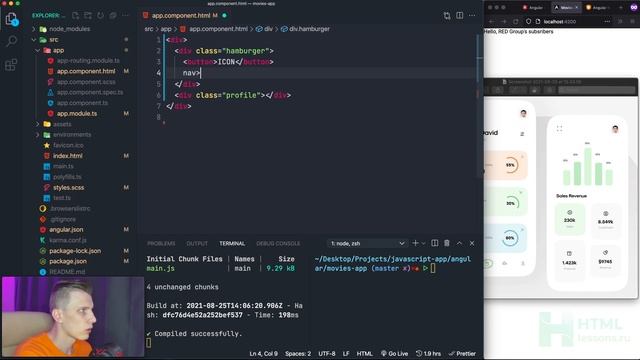The image size is (640, 360).
Task: Select the app.component.html editor tab
Action: coord(185,16)
